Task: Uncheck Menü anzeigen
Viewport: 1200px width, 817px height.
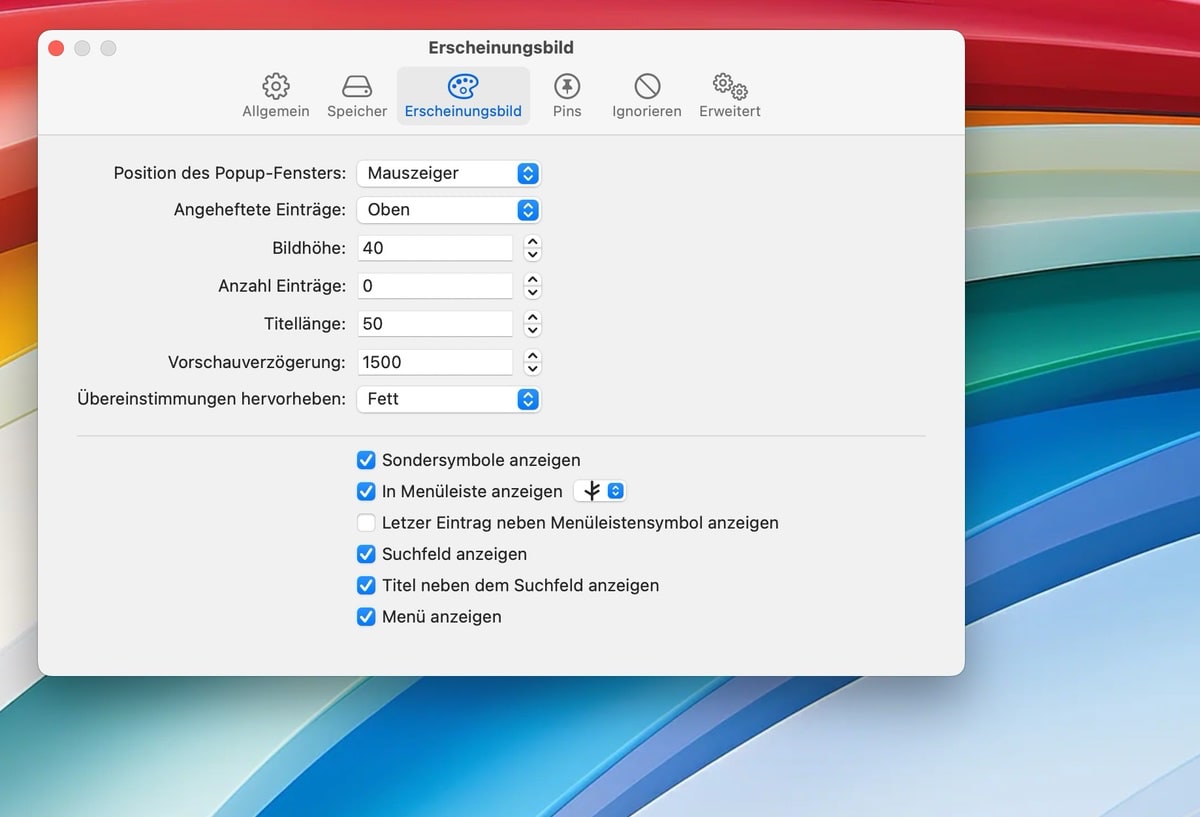Action: coord(366,617)
